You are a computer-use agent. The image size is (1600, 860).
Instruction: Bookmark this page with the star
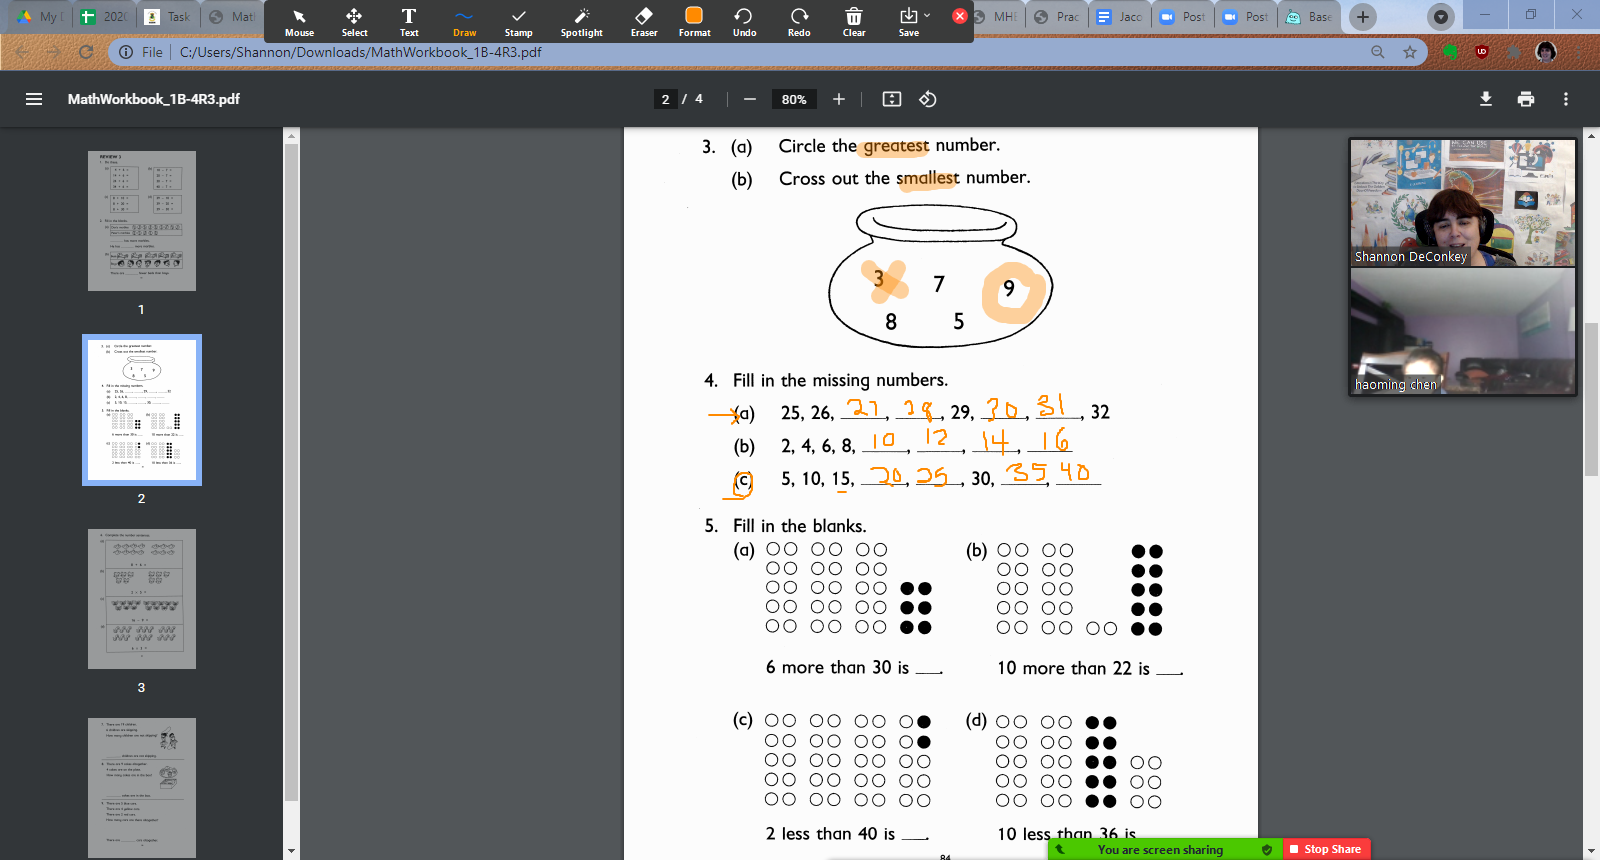tap(1410, 52)
